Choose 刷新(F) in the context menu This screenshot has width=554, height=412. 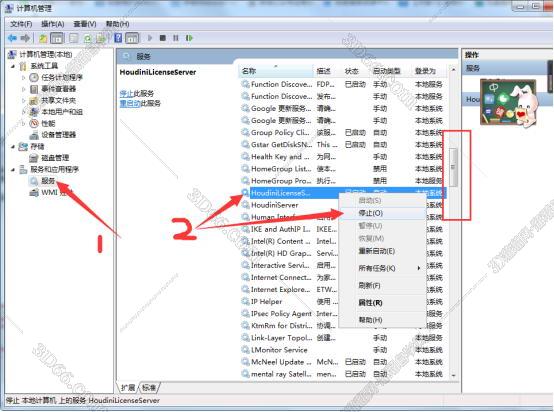pos(382,285)
